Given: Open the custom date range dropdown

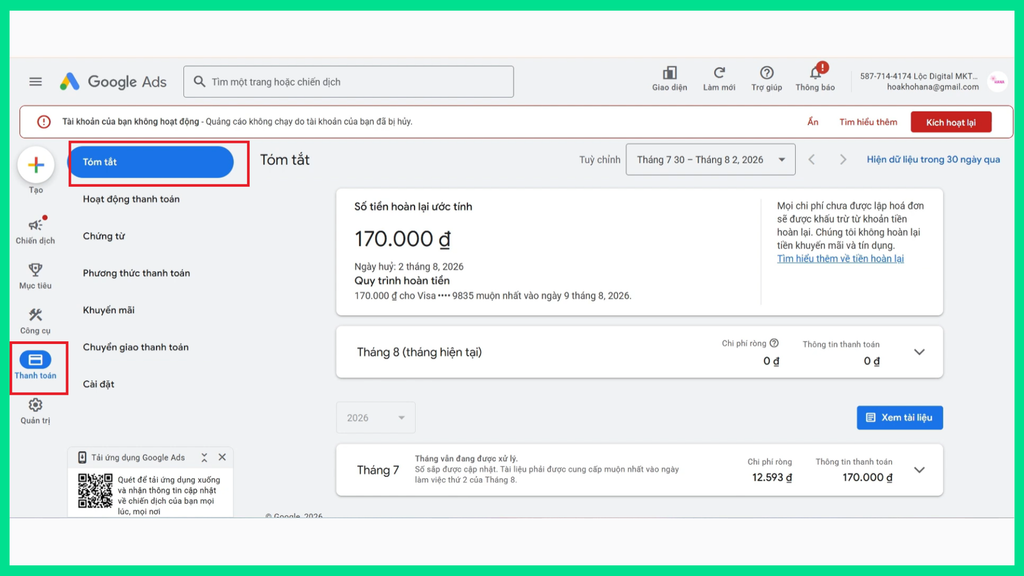Looking at the screenshot, I should coord(711,159).
